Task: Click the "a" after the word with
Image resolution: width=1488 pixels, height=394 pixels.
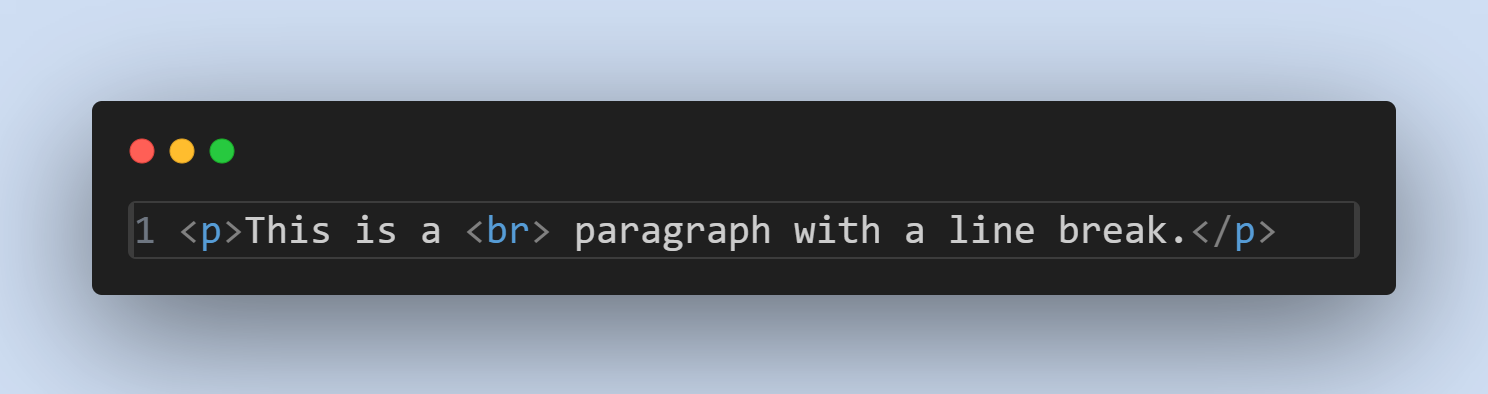Action: point(914,233)
